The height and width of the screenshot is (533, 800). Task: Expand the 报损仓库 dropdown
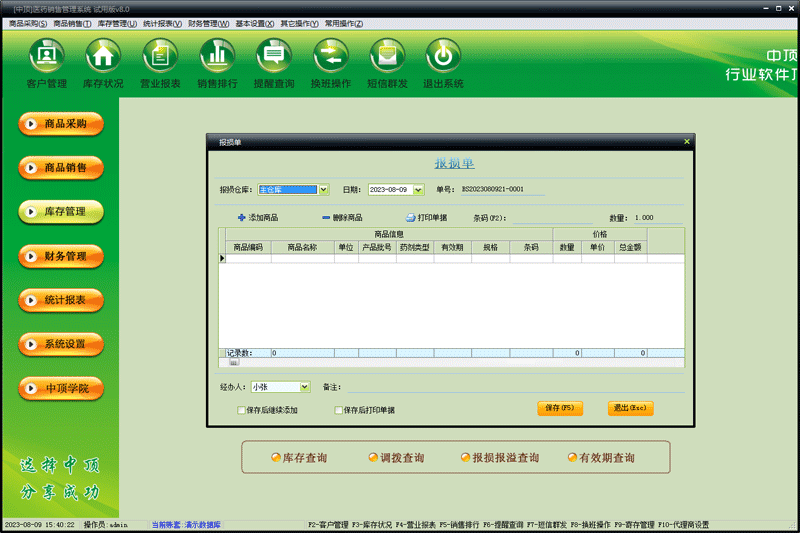pyautogui.click(x=323, y=190)
